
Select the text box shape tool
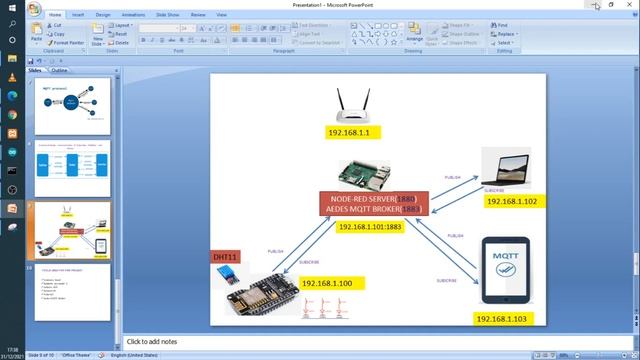[x=354, y=26]
